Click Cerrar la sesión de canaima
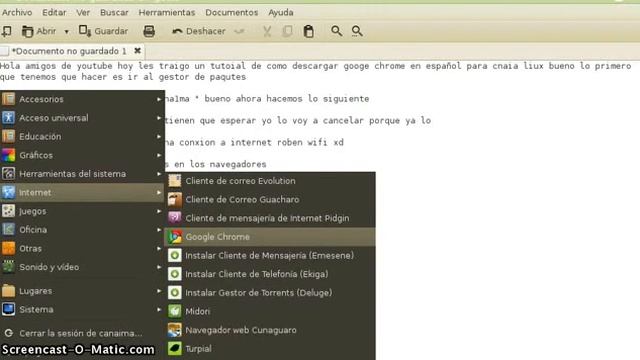Screen dimensions: 640x360 tap(82, 333)
